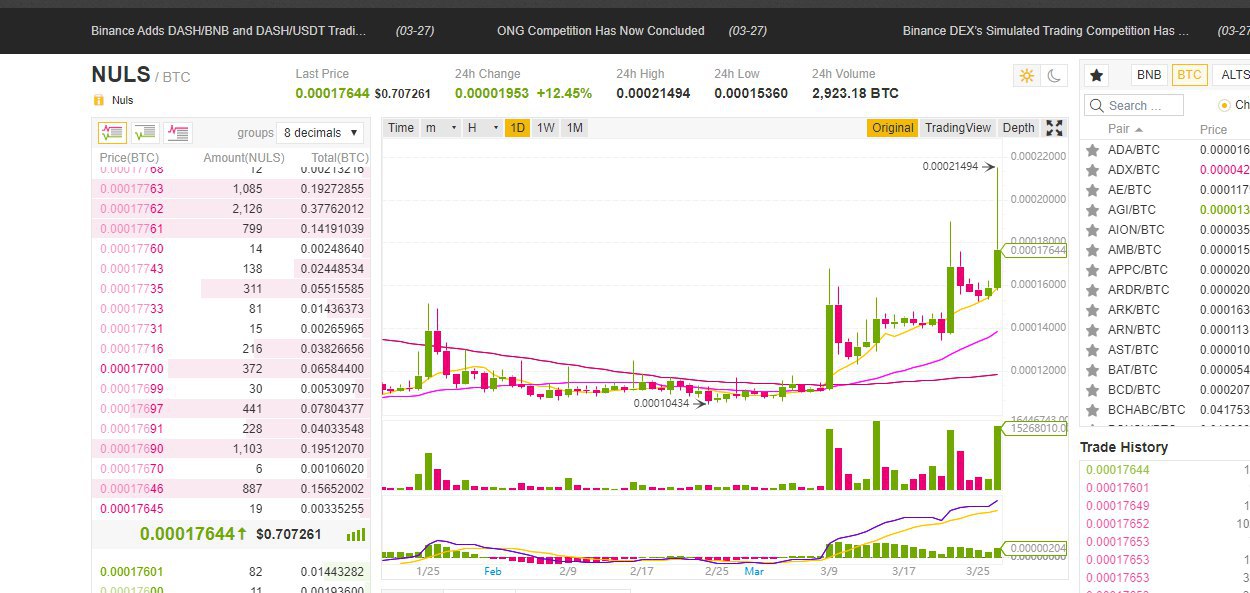Favorite the ADX/BTC pair star
Screen dimensions: 1250x593
[1093, 170]
